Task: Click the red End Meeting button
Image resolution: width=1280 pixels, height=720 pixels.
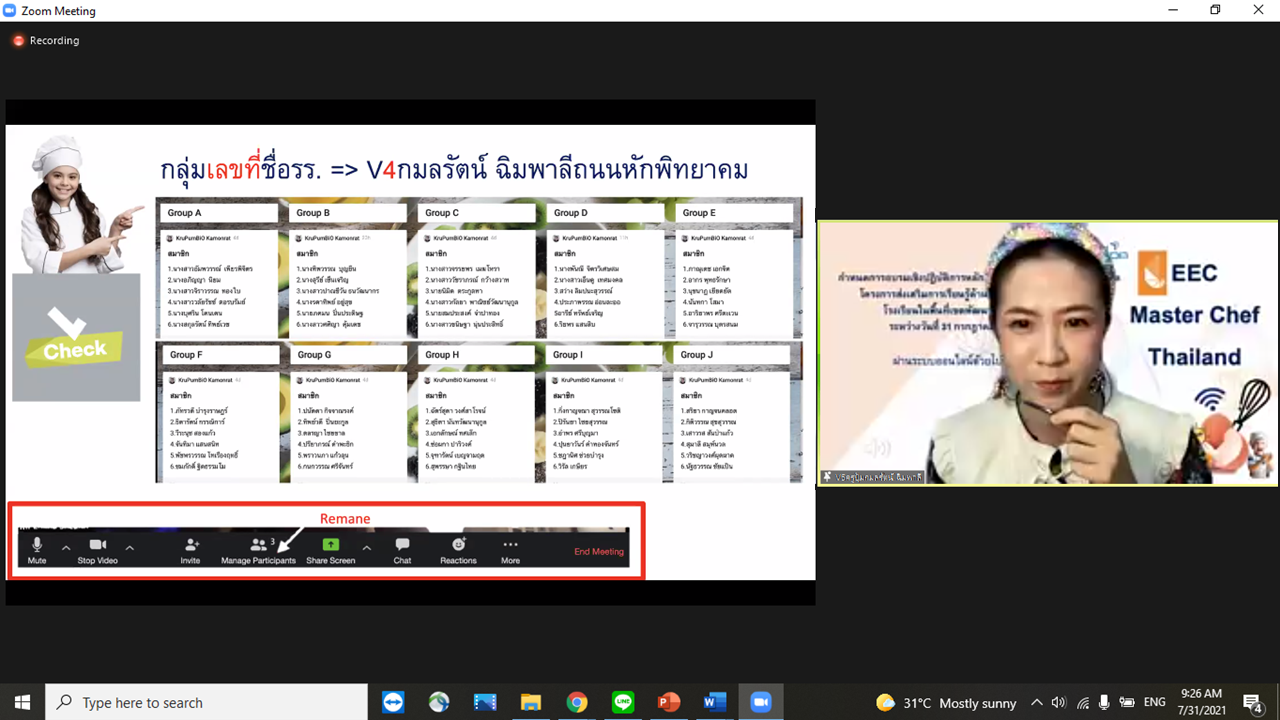Action: (600, 553)
